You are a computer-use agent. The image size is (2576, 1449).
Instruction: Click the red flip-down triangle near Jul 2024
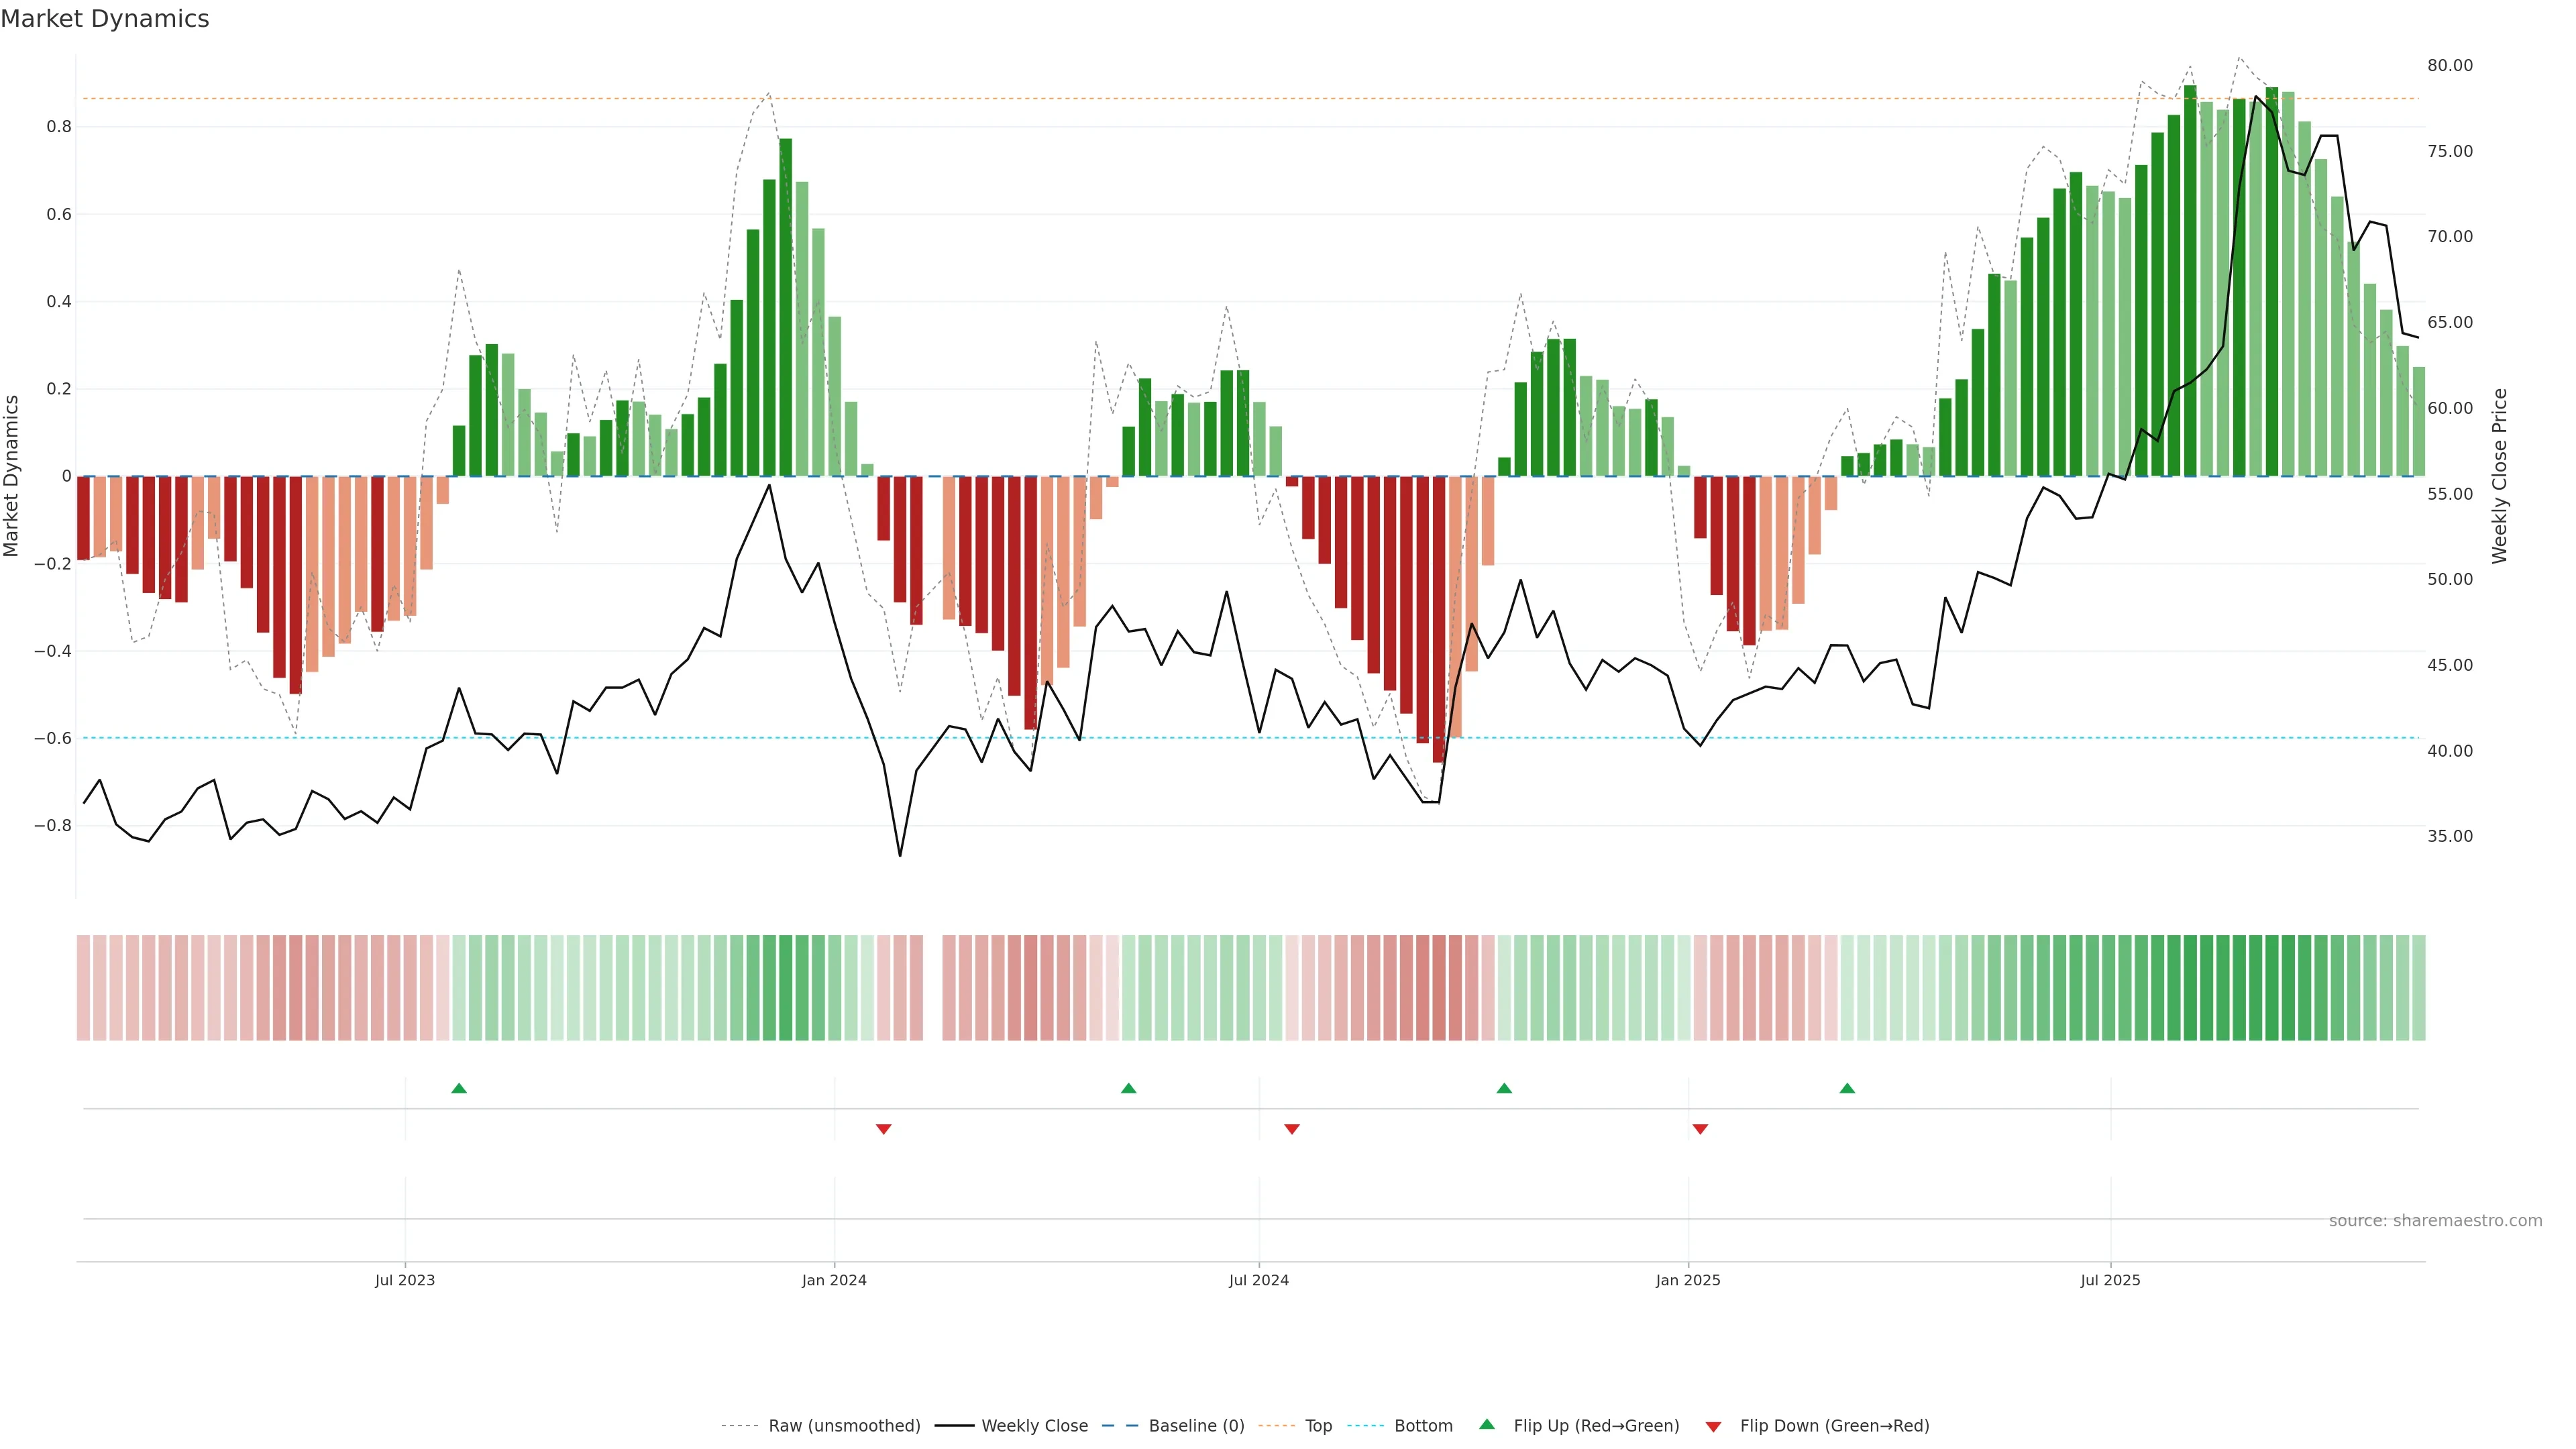click(1292, 1129)
